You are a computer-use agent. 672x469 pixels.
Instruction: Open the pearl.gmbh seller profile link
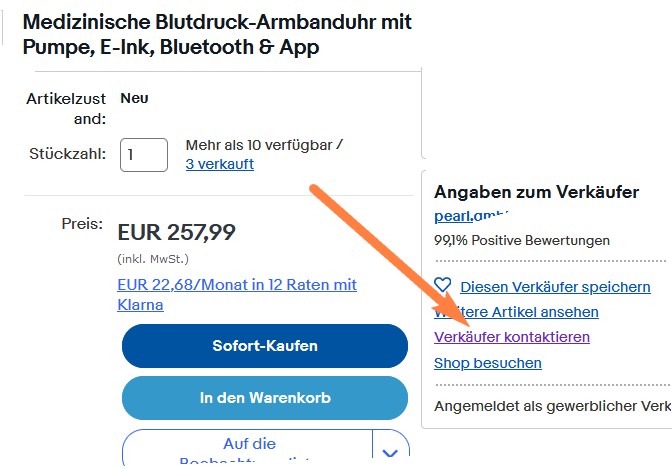471,216
